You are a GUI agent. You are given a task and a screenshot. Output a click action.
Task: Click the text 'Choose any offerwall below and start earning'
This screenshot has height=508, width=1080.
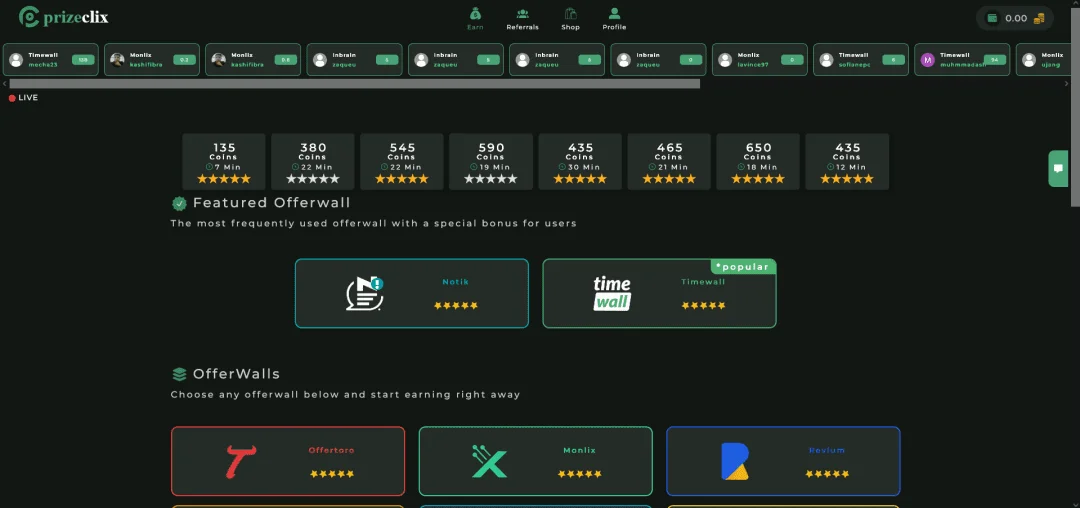tap(310, 395)
